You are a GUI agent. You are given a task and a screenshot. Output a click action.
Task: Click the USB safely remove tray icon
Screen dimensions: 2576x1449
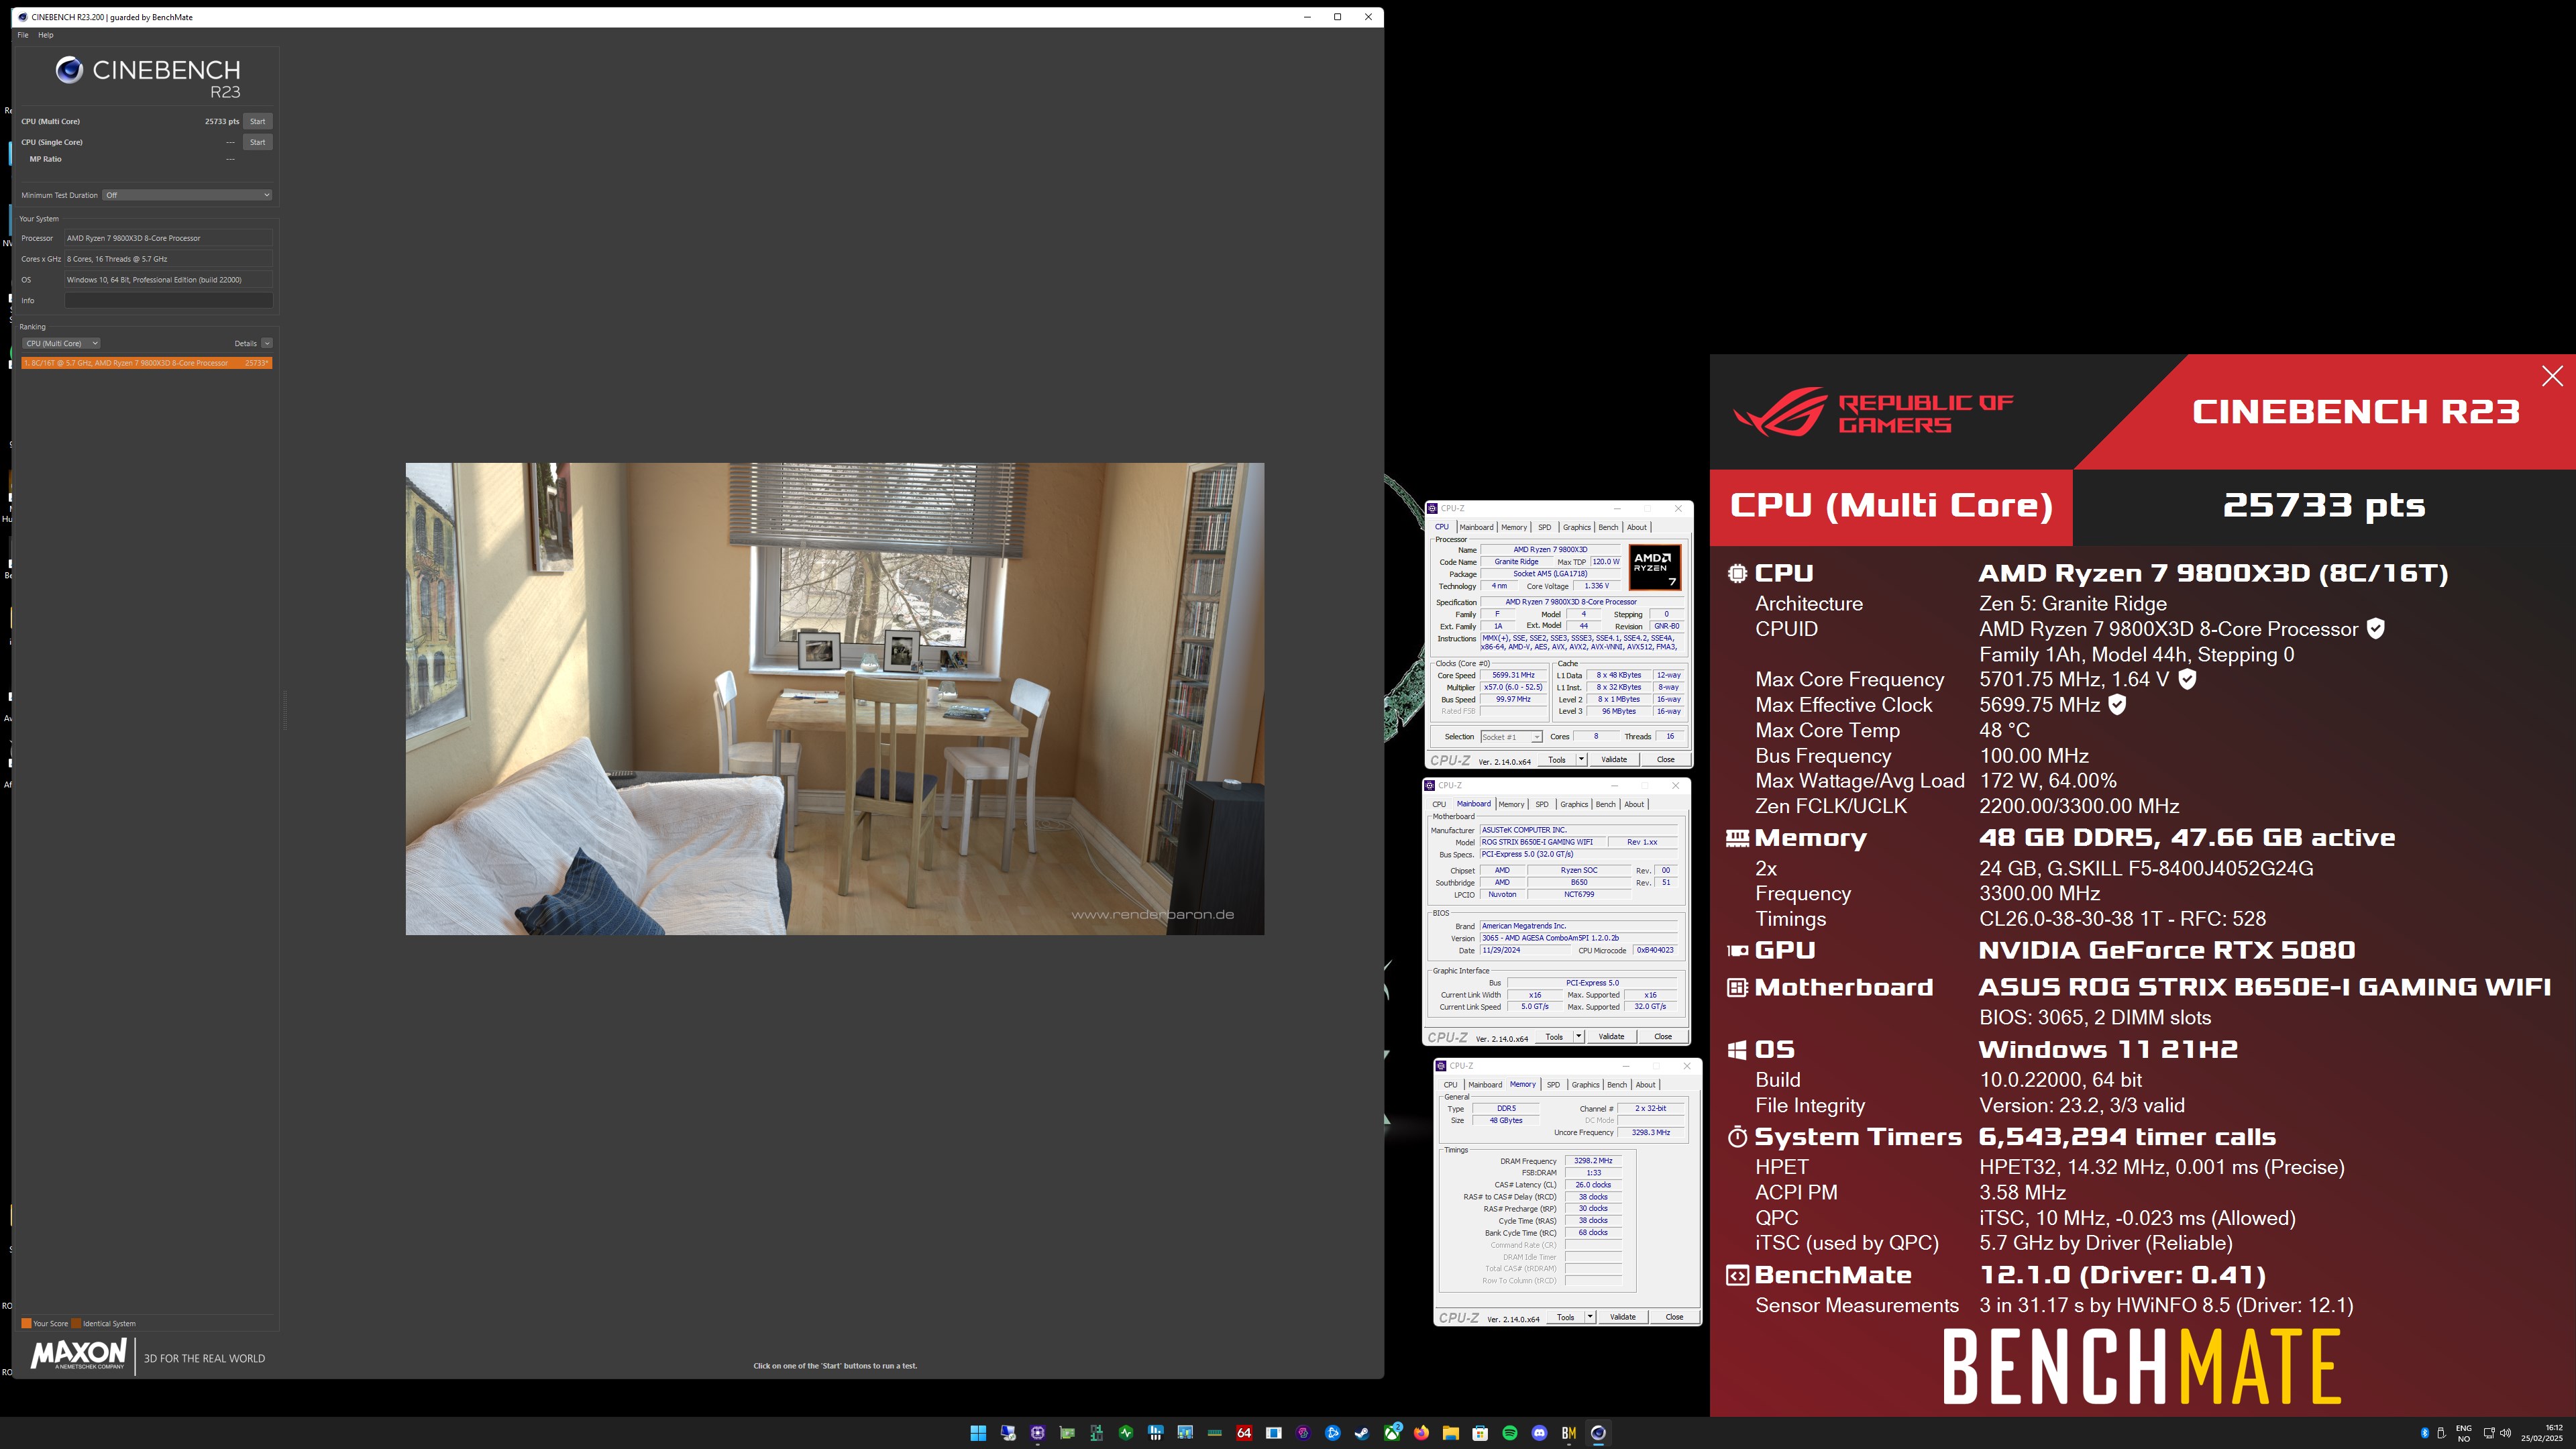(x=2441, y=1433)
